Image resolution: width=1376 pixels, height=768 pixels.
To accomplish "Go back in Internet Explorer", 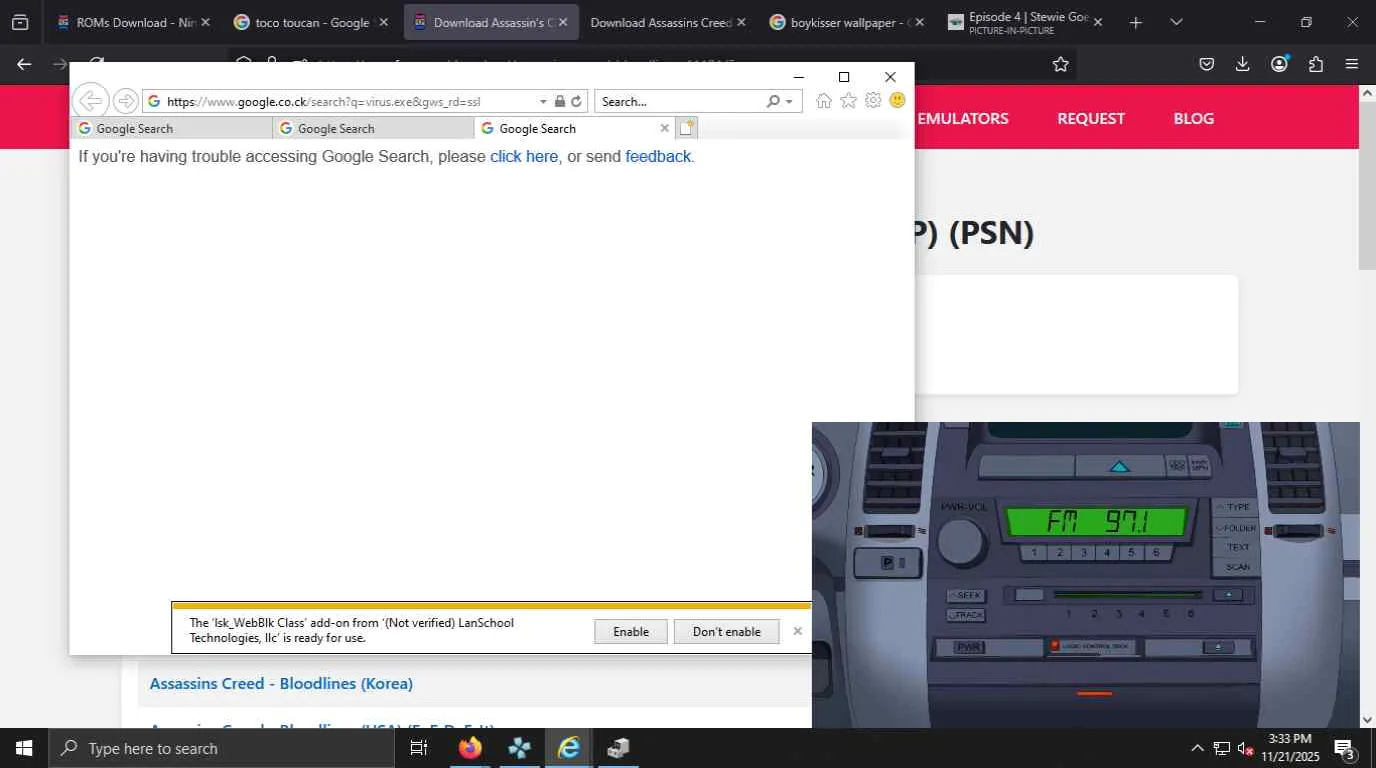I will pos(90,101).
